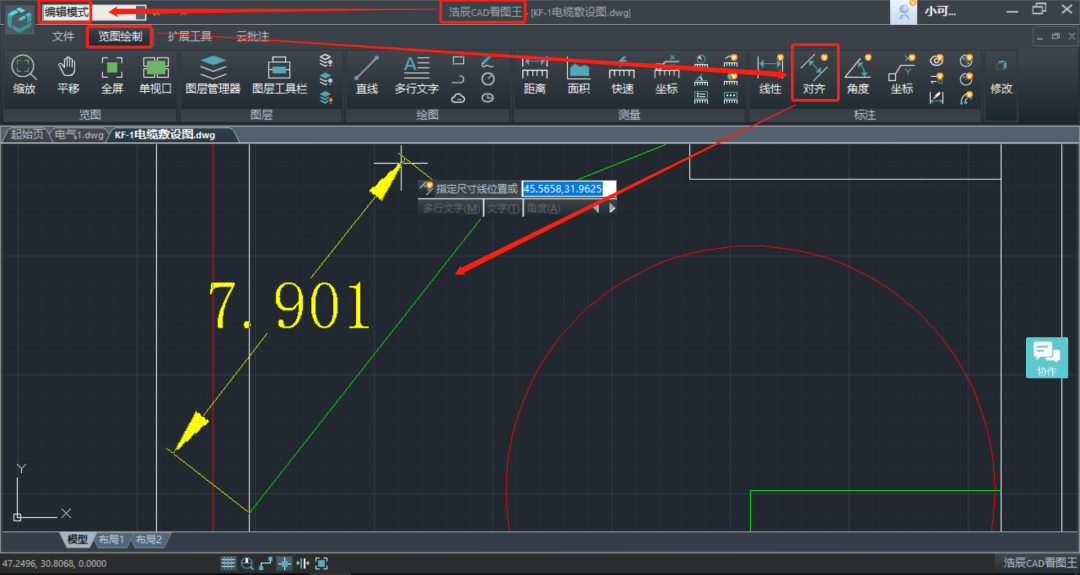Open the 编辑模式 mode dropdown
1080x575 pixels.
click(x=94, y=12)
